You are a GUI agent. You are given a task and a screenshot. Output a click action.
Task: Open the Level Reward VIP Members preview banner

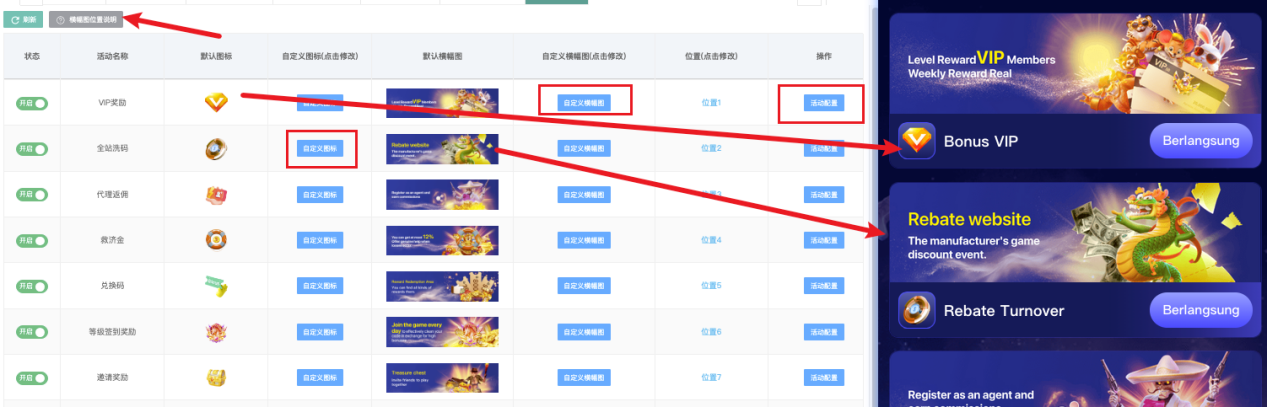pyautogui.click(x=1075, y=63)
